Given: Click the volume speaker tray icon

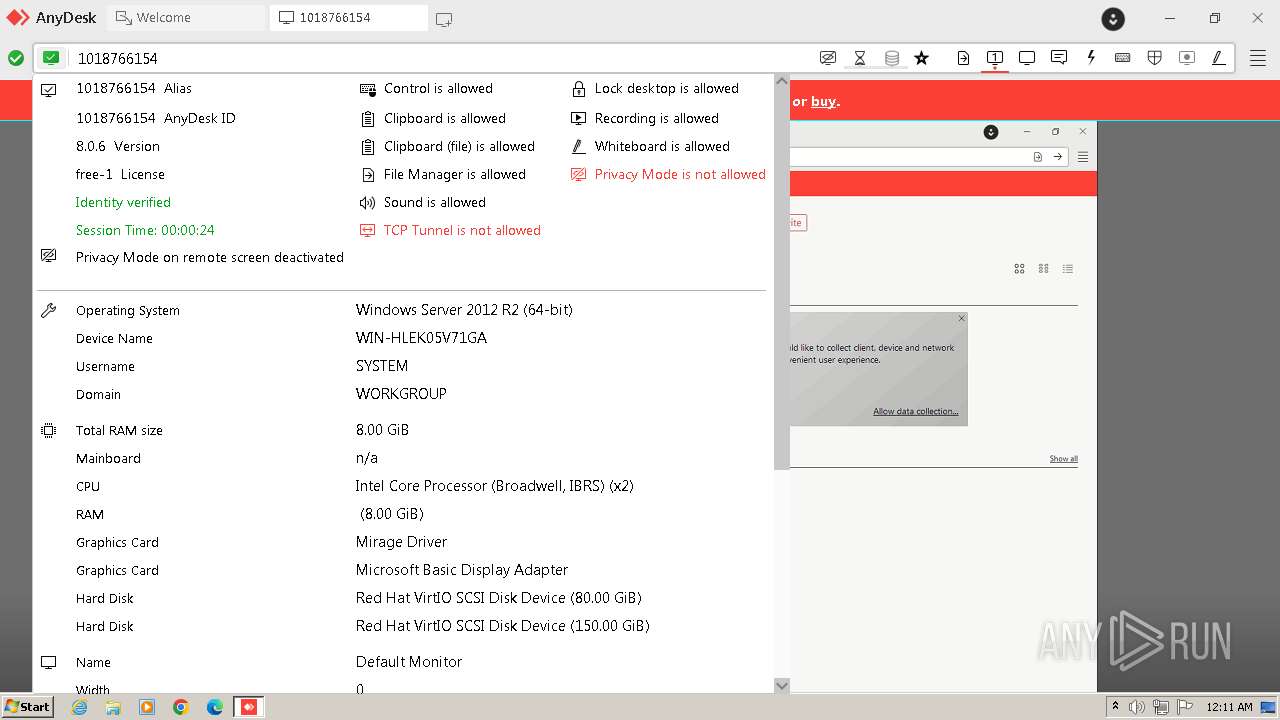Looking at the screenshot, I should click(x=1137, y=707).
